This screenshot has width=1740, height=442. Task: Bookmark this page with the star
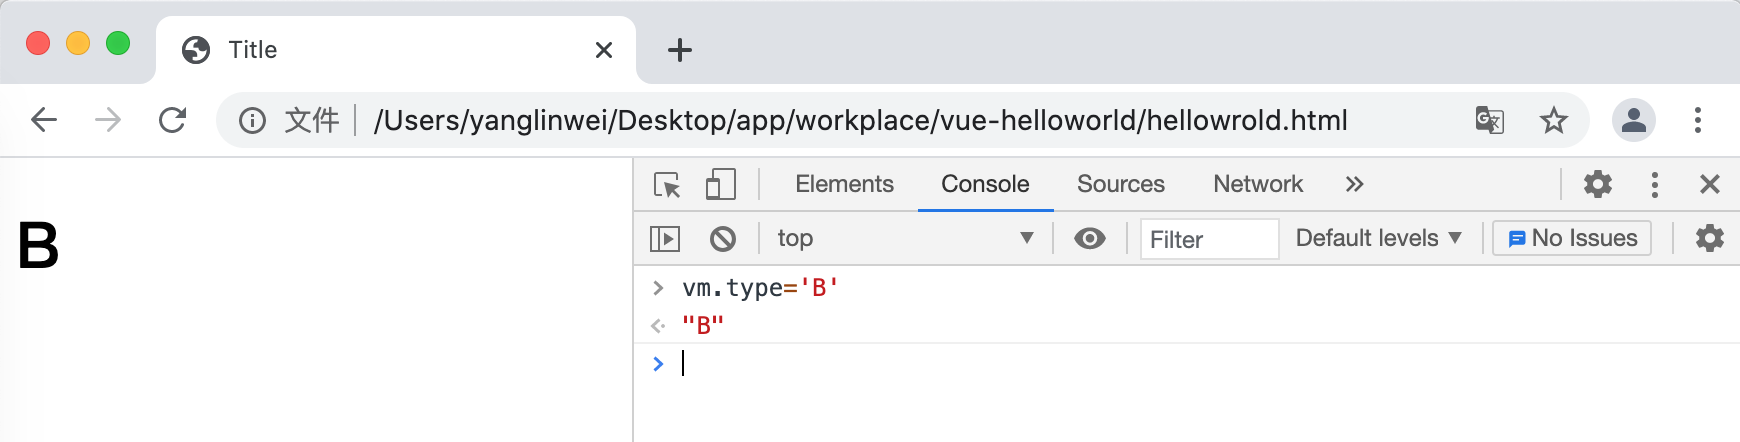point(1553,121)
